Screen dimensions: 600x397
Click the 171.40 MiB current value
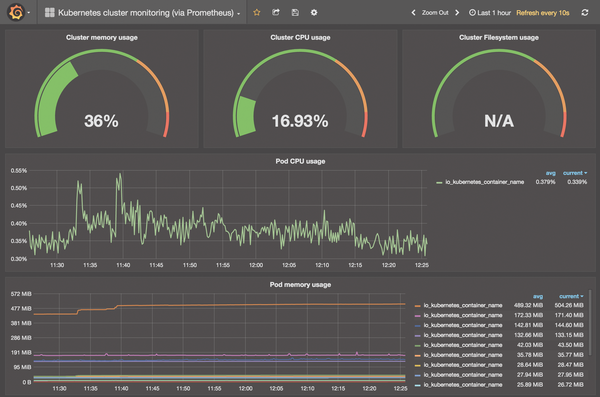tap(569, 315)
